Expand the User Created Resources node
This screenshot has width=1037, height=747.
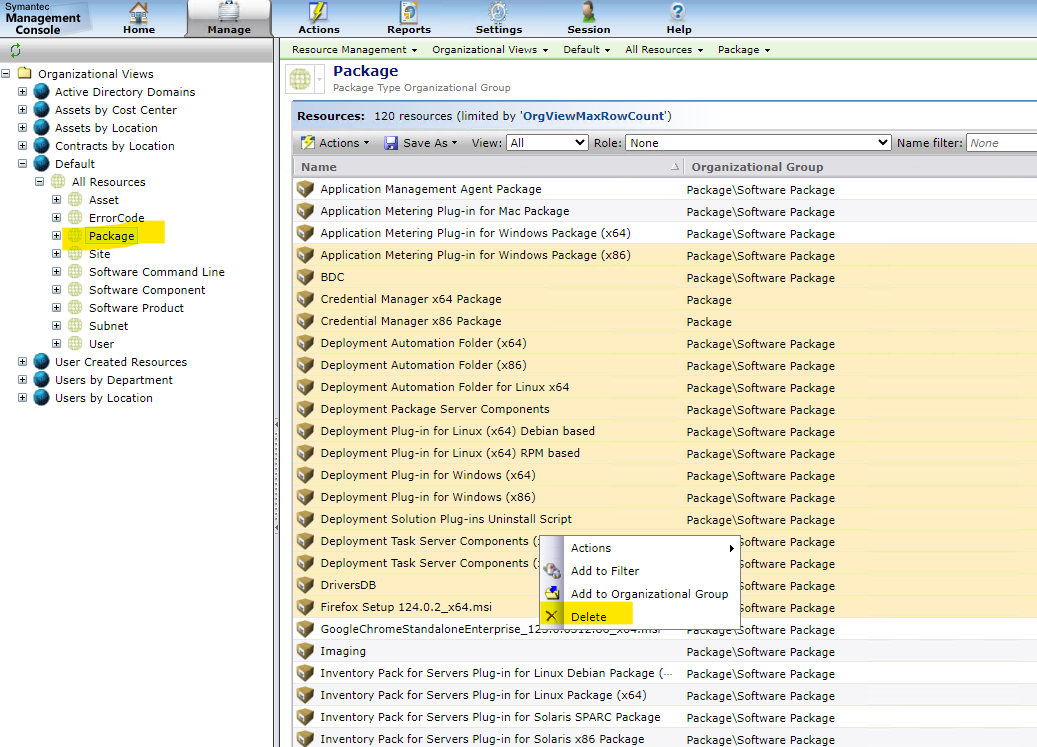(x=22, y=362)
